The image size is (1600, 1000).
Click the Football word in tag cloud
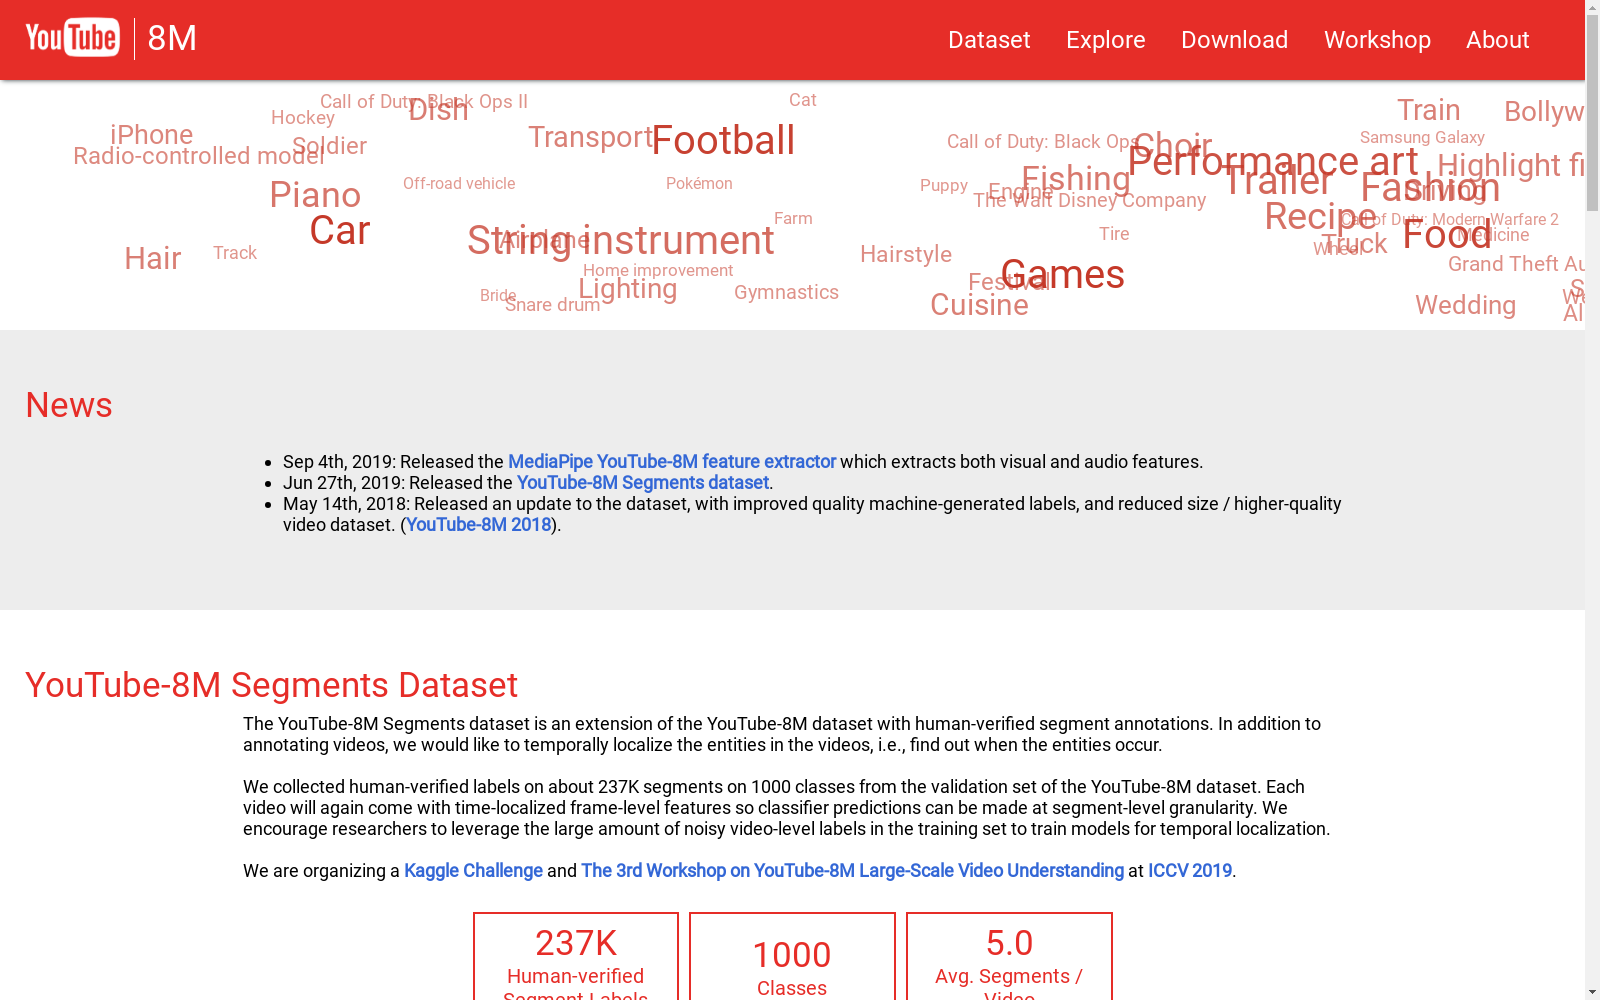pyautogui.click(x=723, y=141)
